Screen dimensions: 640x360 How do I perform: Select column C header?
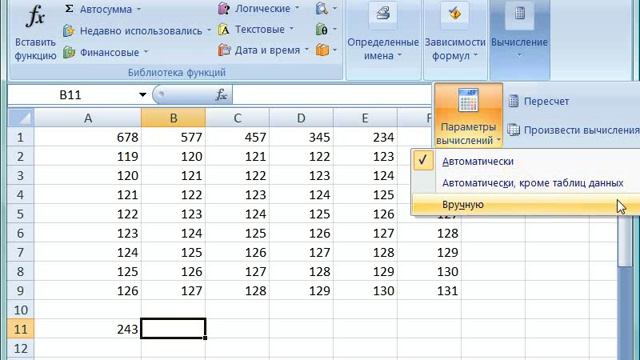237,118
